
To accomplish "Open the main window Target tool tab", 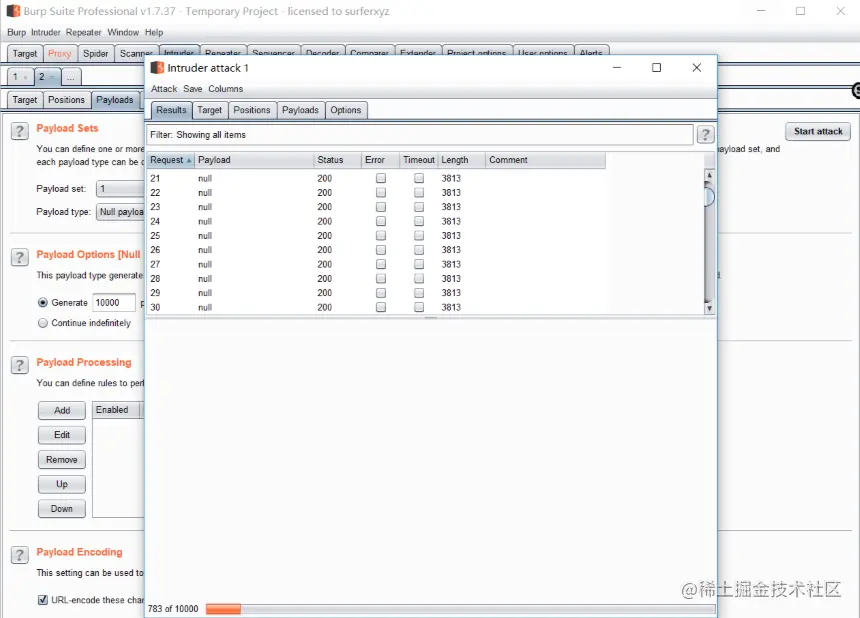I will pyautogui.click(x=25, y=53).
